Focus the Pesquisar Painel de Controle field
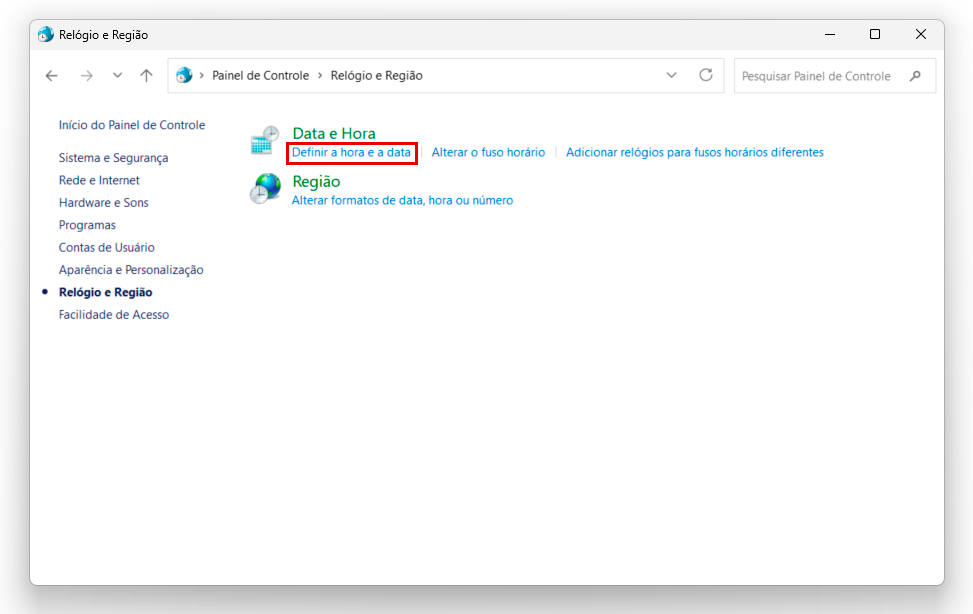The image size is (973, 614). pos(835,76)
